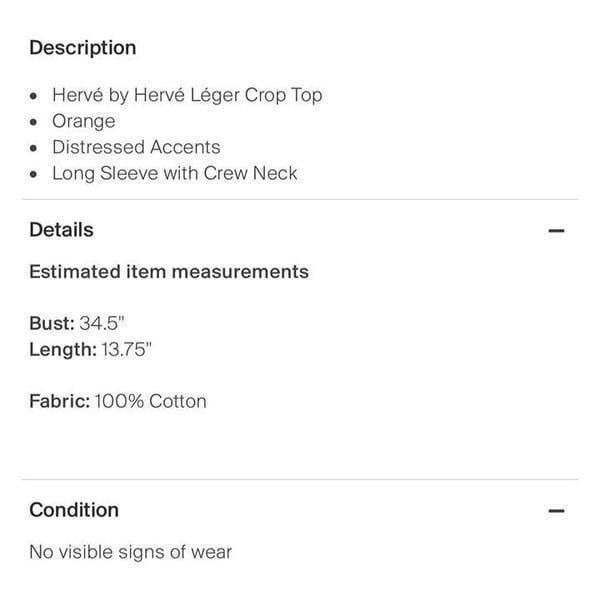Click the Estimated item measurements subheading
Image resolution: width=600 pixels, height=600 pixels.
pyautogui.click(x=169, y=272)
